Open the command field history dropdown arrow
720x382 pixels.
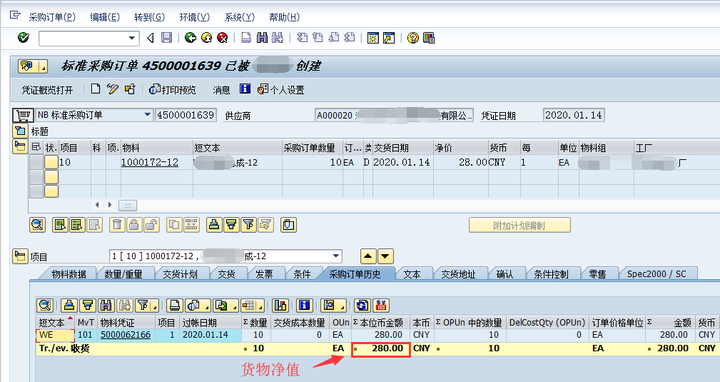(132, 39)
